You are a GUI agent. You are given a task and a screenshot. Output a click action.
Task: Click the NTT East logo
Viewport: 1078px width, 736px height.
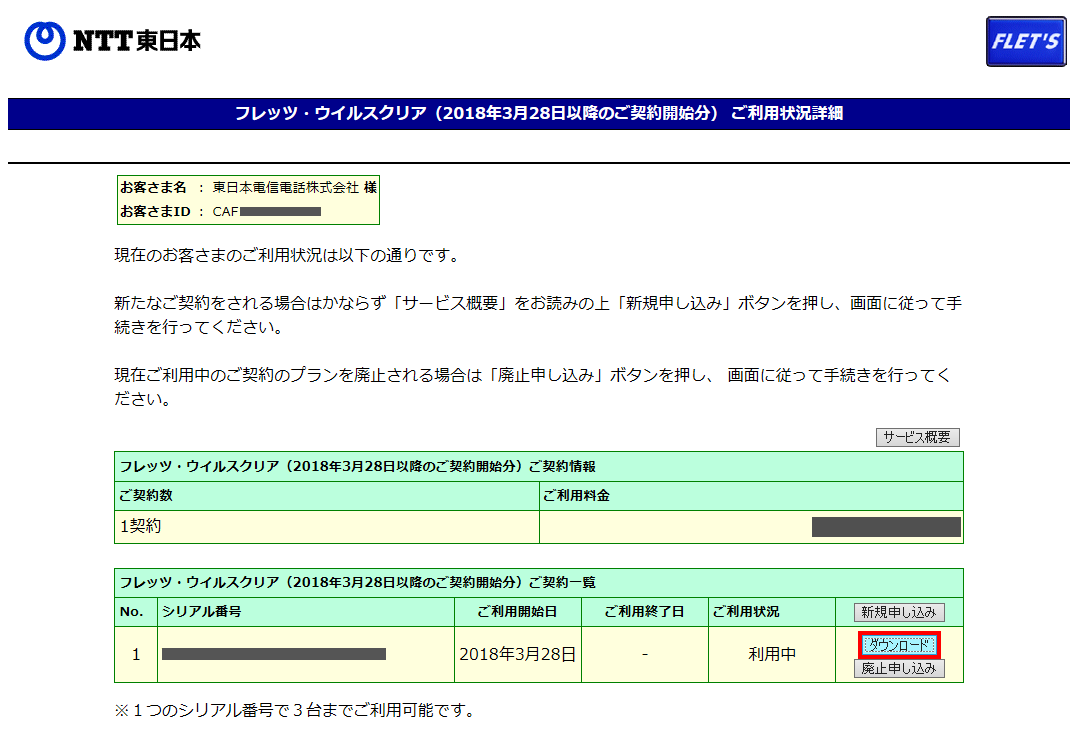point(113,41)
